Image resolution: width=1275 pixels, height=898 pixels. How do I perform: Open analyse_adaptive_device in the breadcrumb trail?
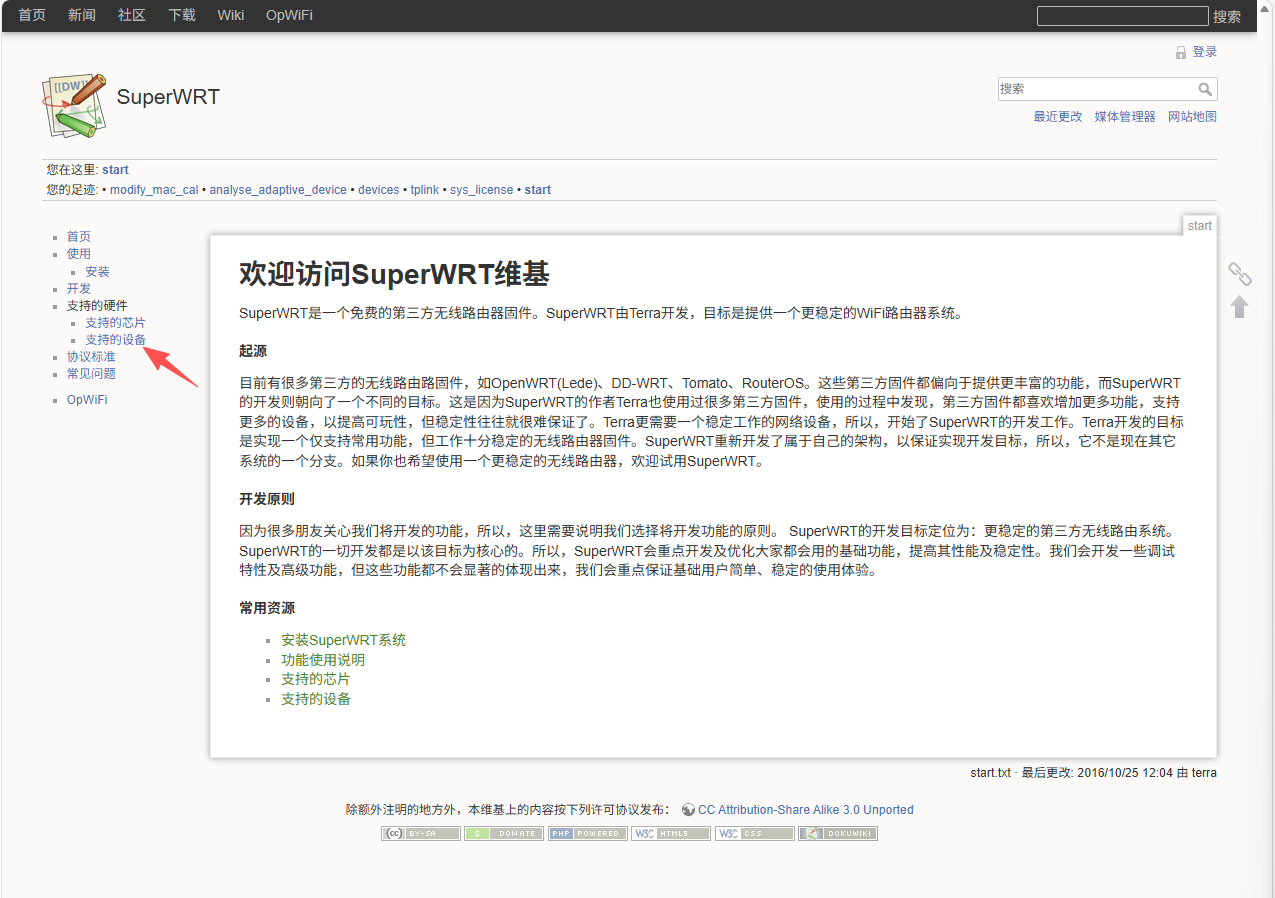pos(278,190)
